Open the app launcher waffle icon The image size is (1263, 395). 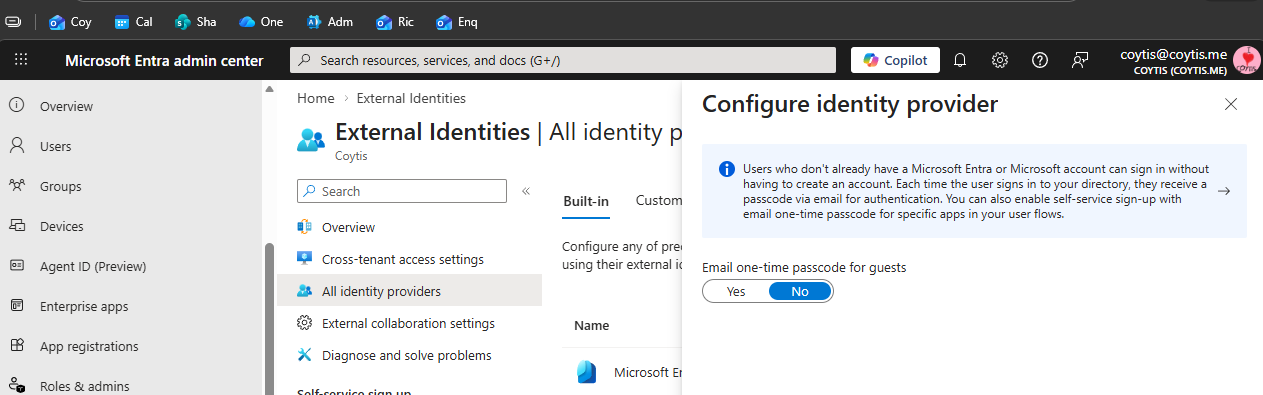point(22,60)
